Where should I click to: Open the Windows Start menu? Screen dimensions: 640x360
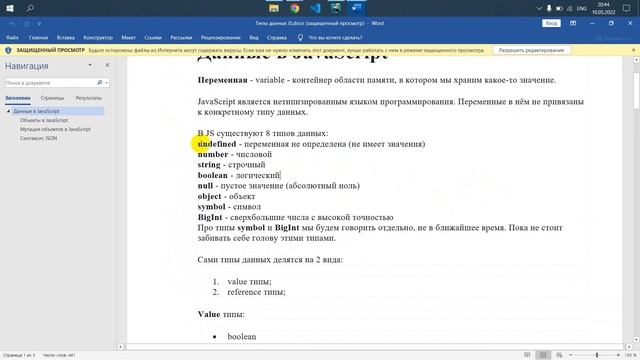tap(10, 8)
